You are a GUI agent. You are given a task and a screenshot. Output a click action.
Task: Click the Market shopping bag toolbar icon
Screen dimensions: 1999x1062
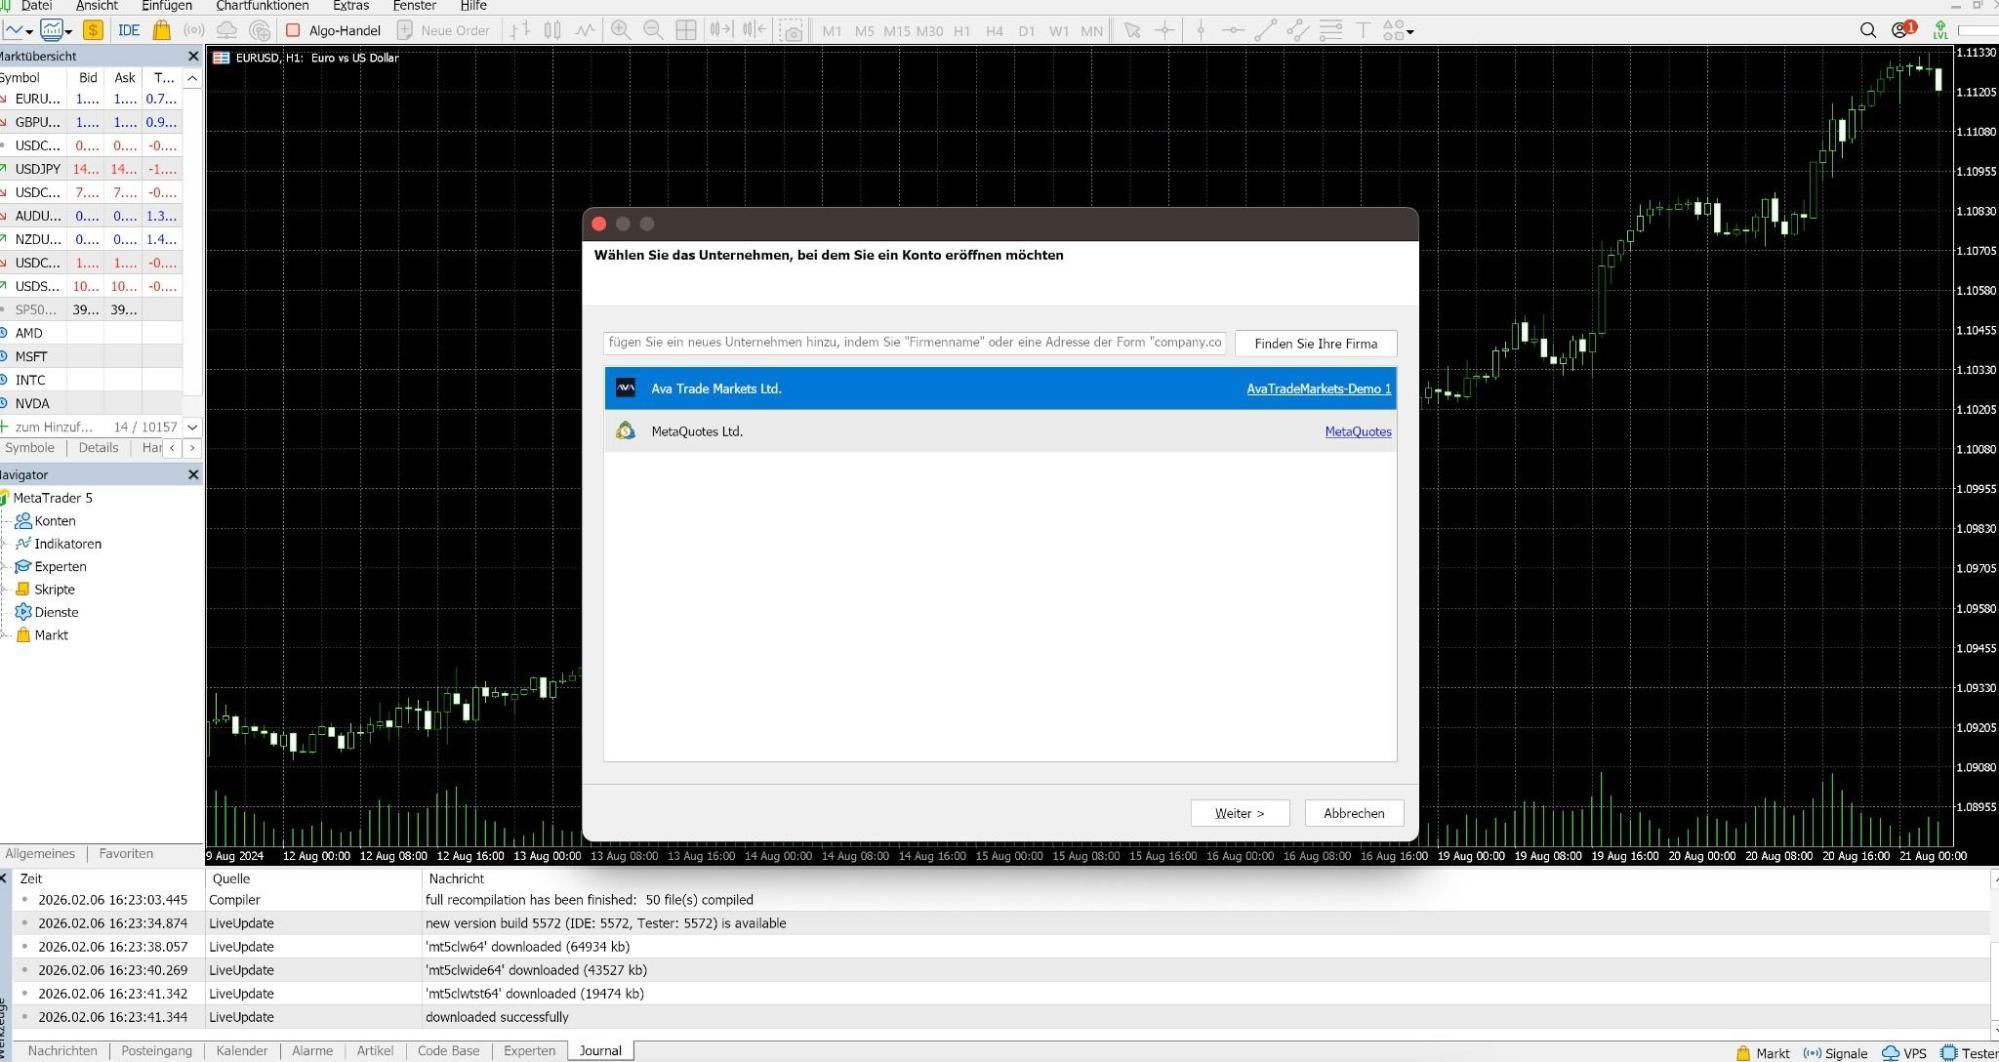pyautogui.click(x=161, y=30)
